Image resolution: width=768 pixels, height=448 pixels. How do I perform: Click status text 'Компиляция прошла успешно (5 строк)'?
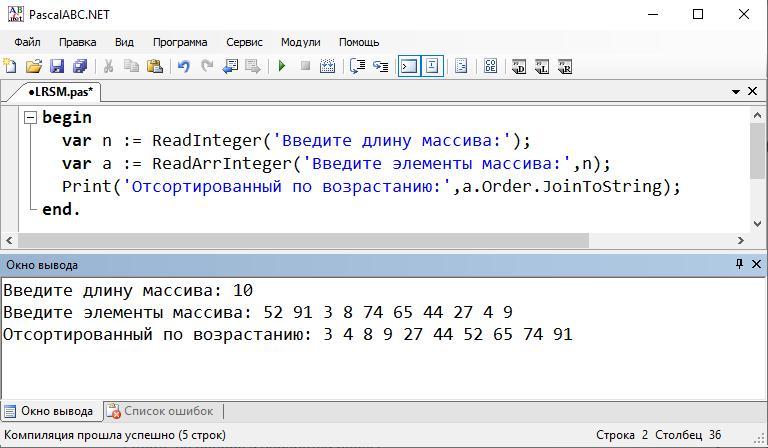point(115,435)
